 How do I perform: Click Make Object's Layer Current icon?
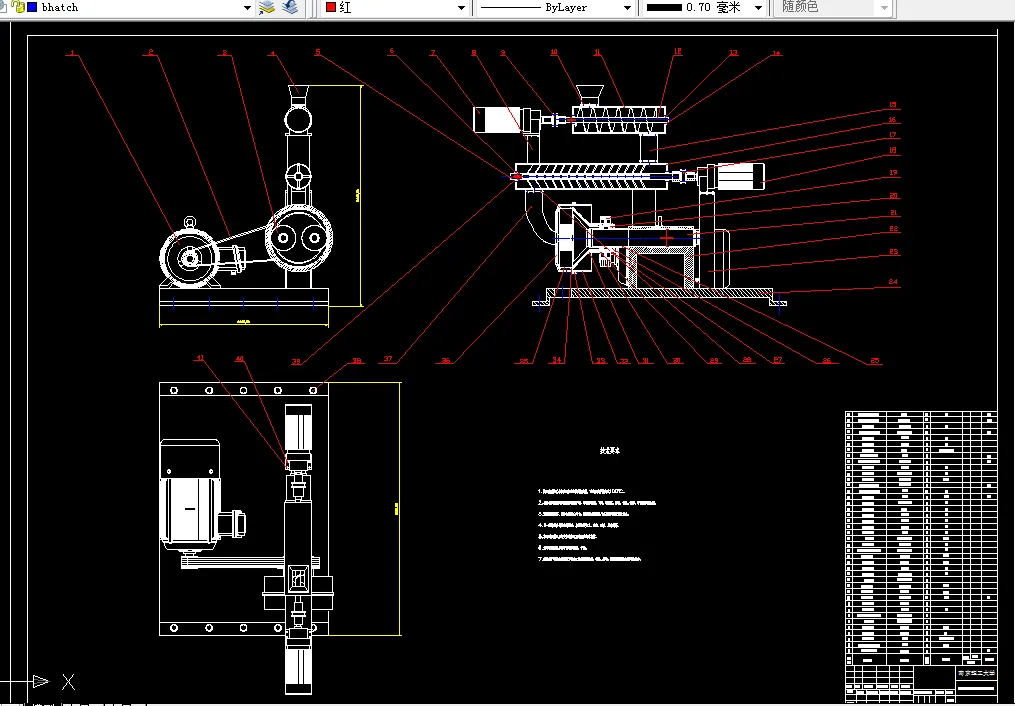pos(266,7)
